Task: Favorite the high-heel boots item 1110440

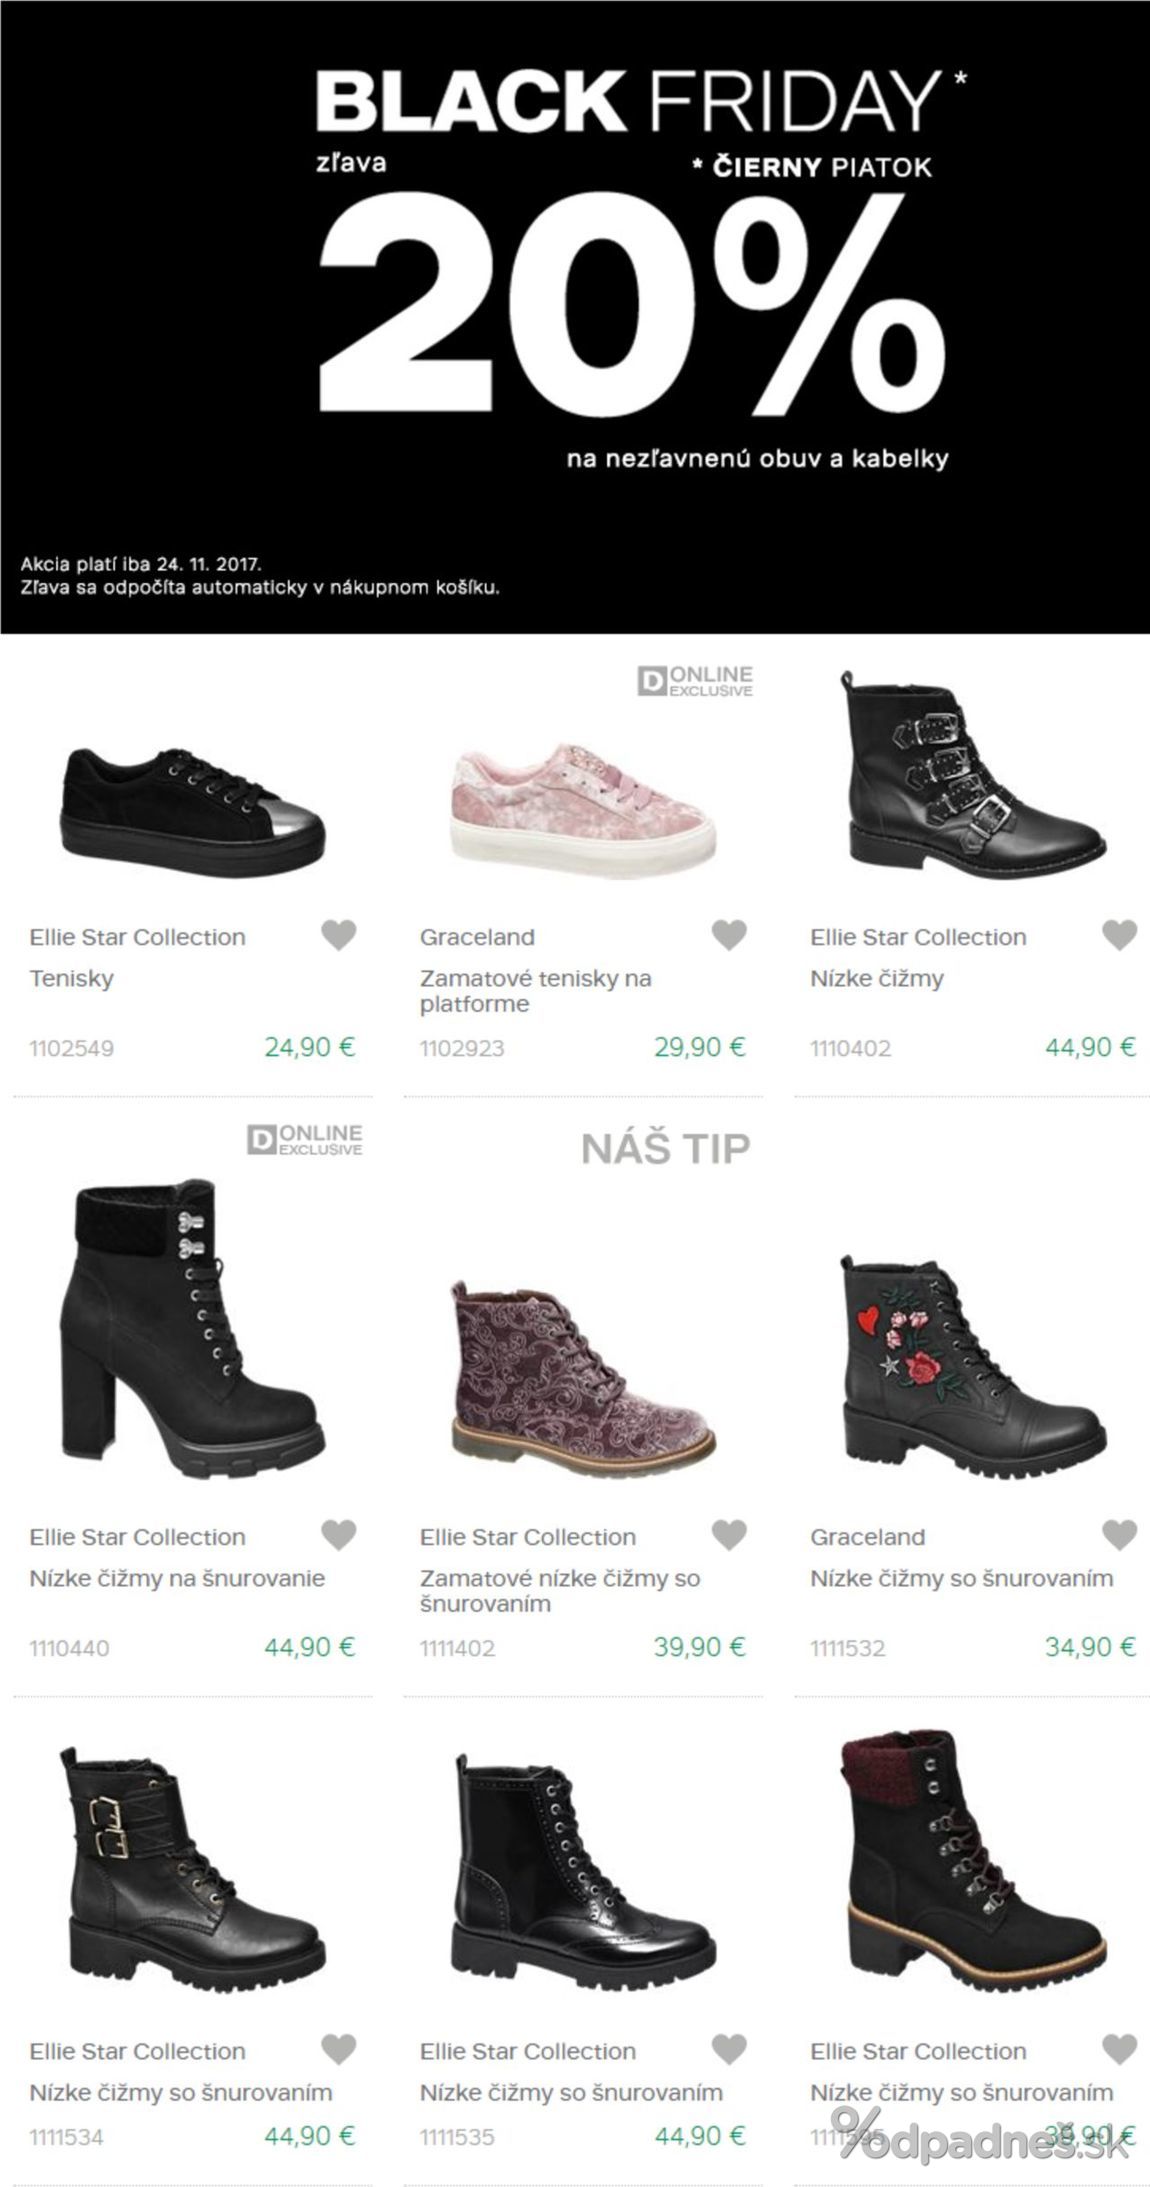Action: [x=339, y=1535]
